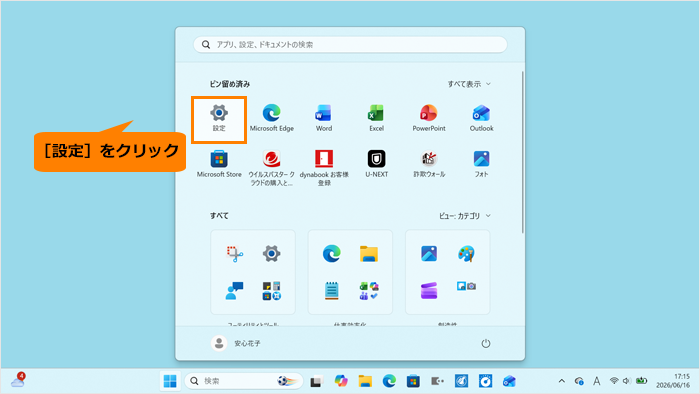Viewport: 700px width, 394px height.
Task: Click the Start menu search field
Action: [350, 45]
